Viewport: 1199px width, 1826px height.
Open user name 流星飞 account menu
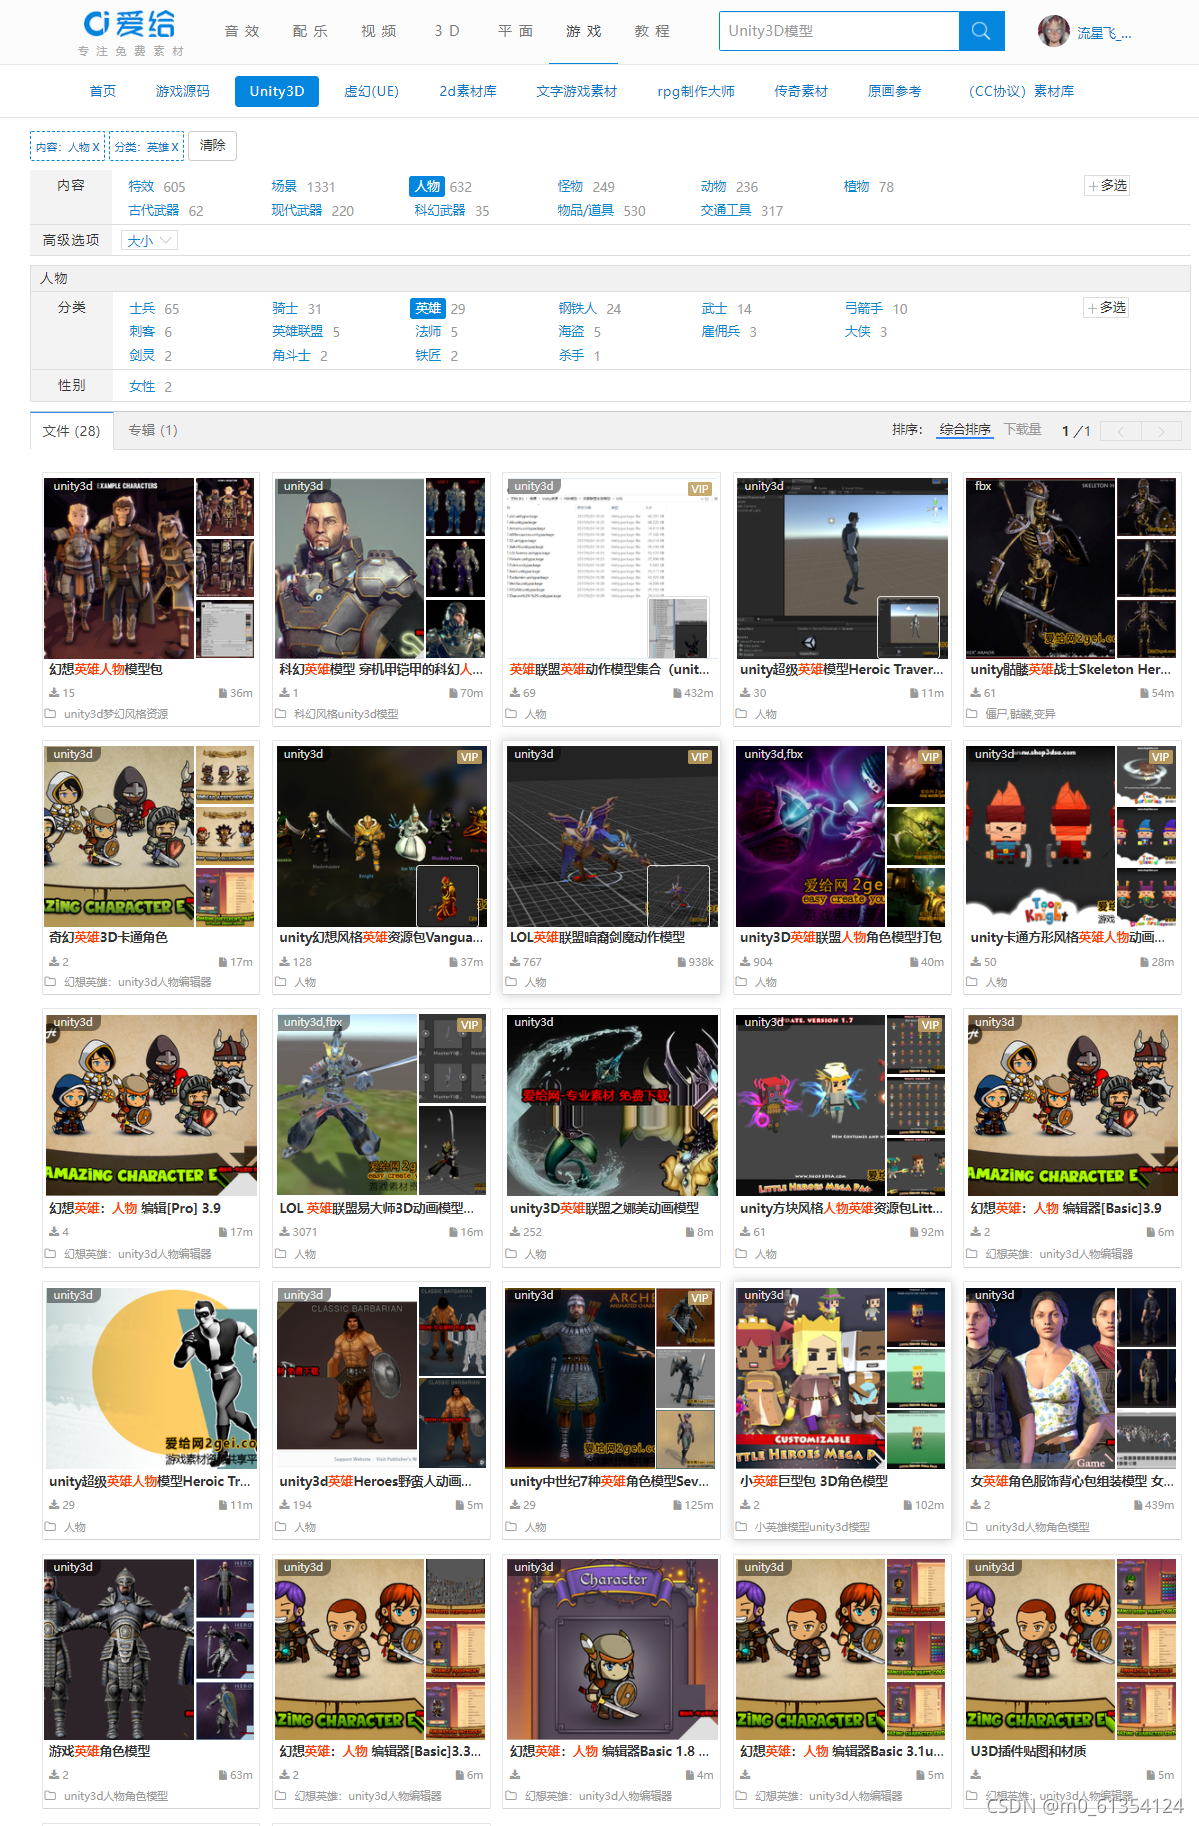tap(1104, 33)
